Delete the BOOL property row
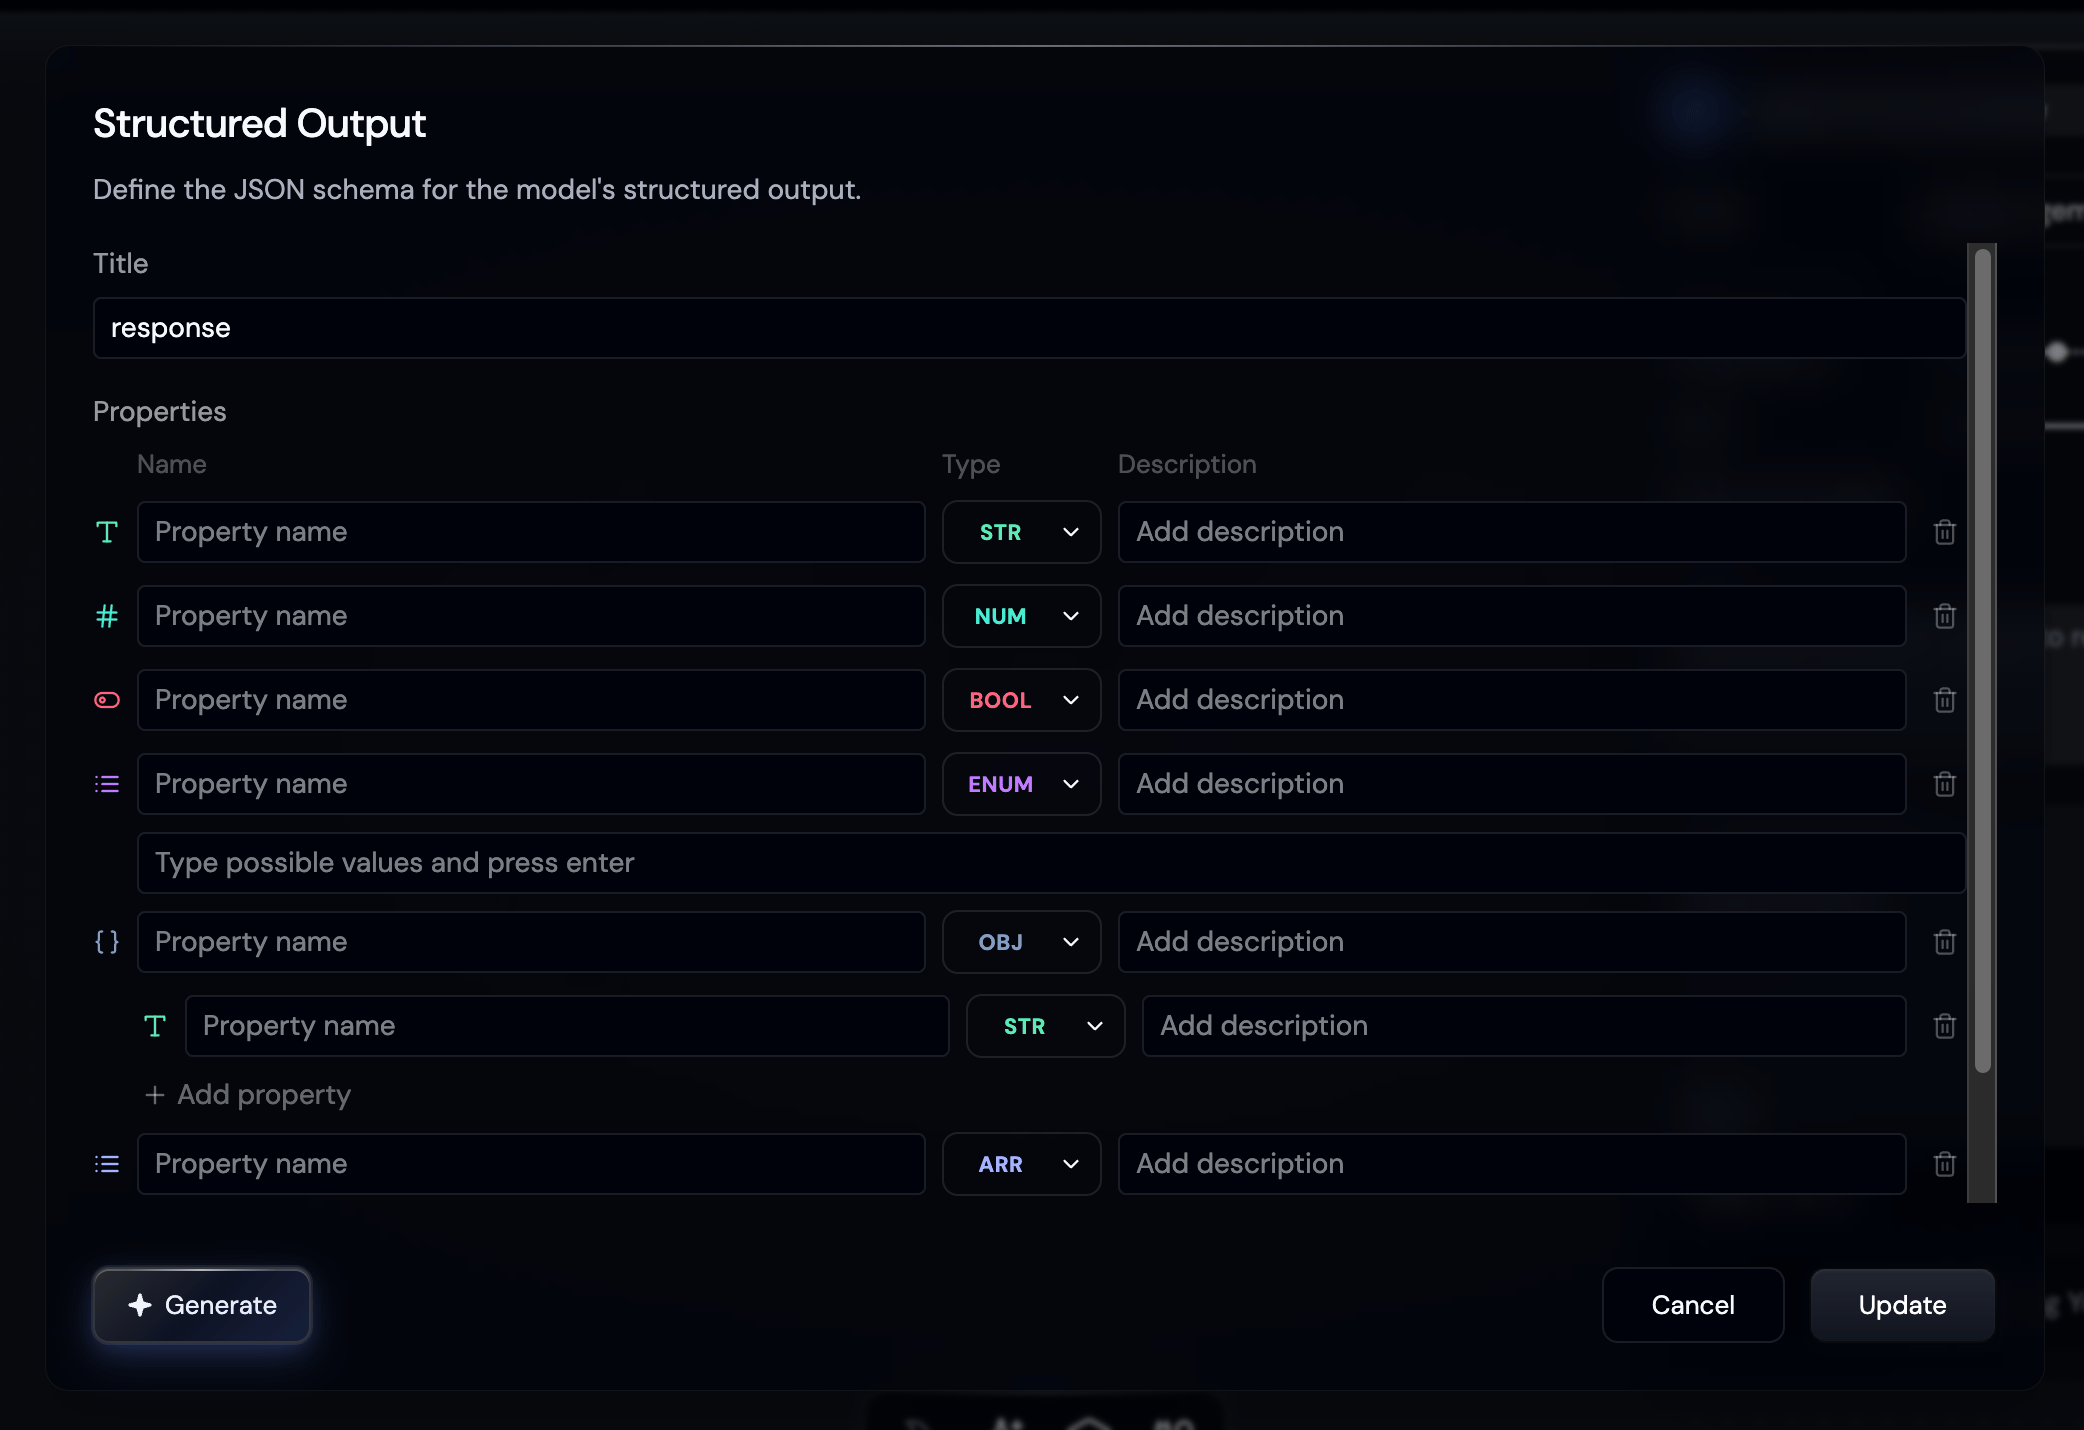This screenshot has height=1430, width=2084. pyautogui.click(x=1944, y=700)
